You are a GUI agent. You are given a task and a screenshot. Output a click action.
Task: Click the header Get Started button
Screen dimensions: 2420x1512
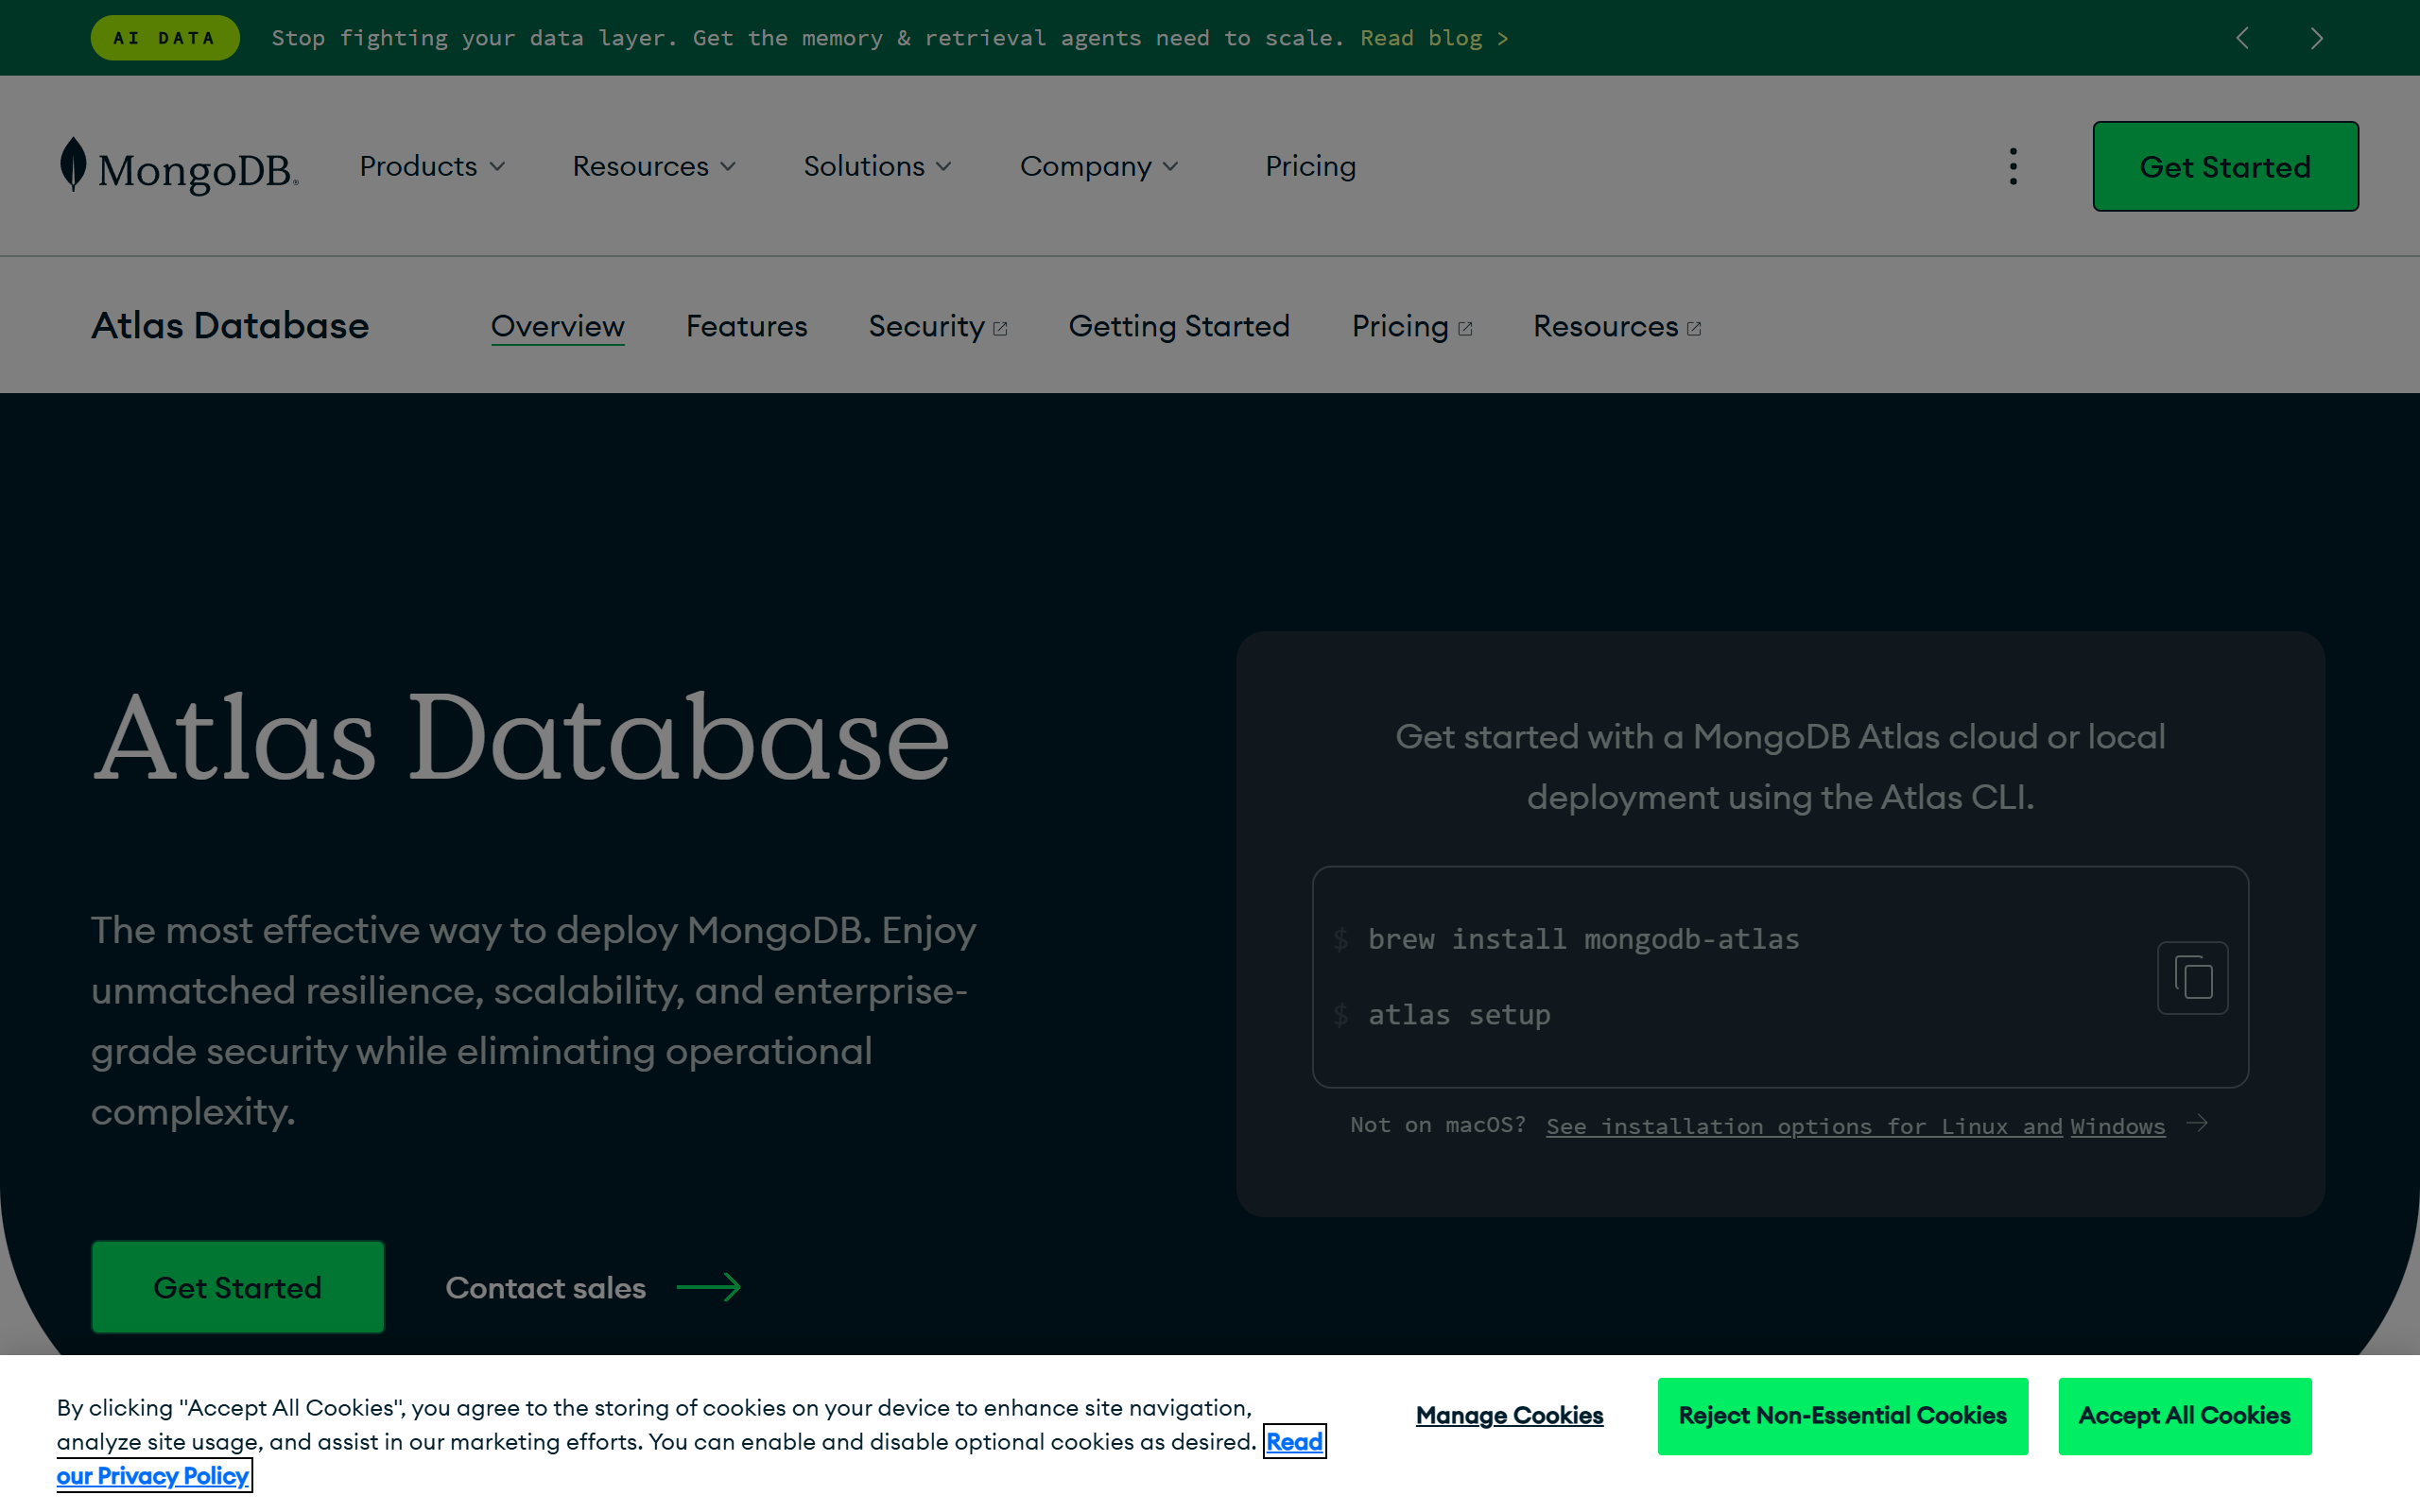coord(2225,166)
